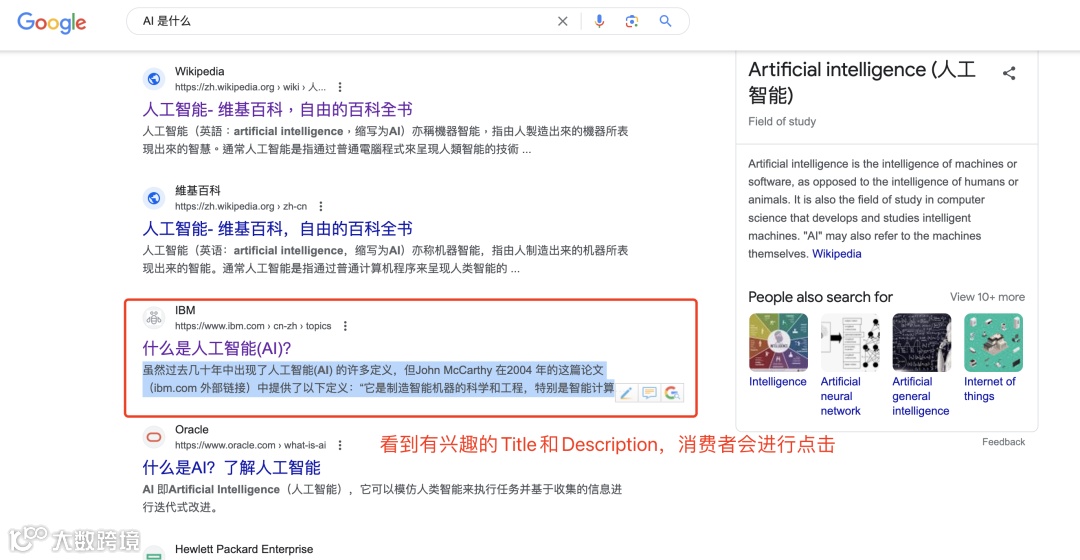Click the 'IBM' site name above the URL
1080x560 pixels.
(x=185, y=310)
